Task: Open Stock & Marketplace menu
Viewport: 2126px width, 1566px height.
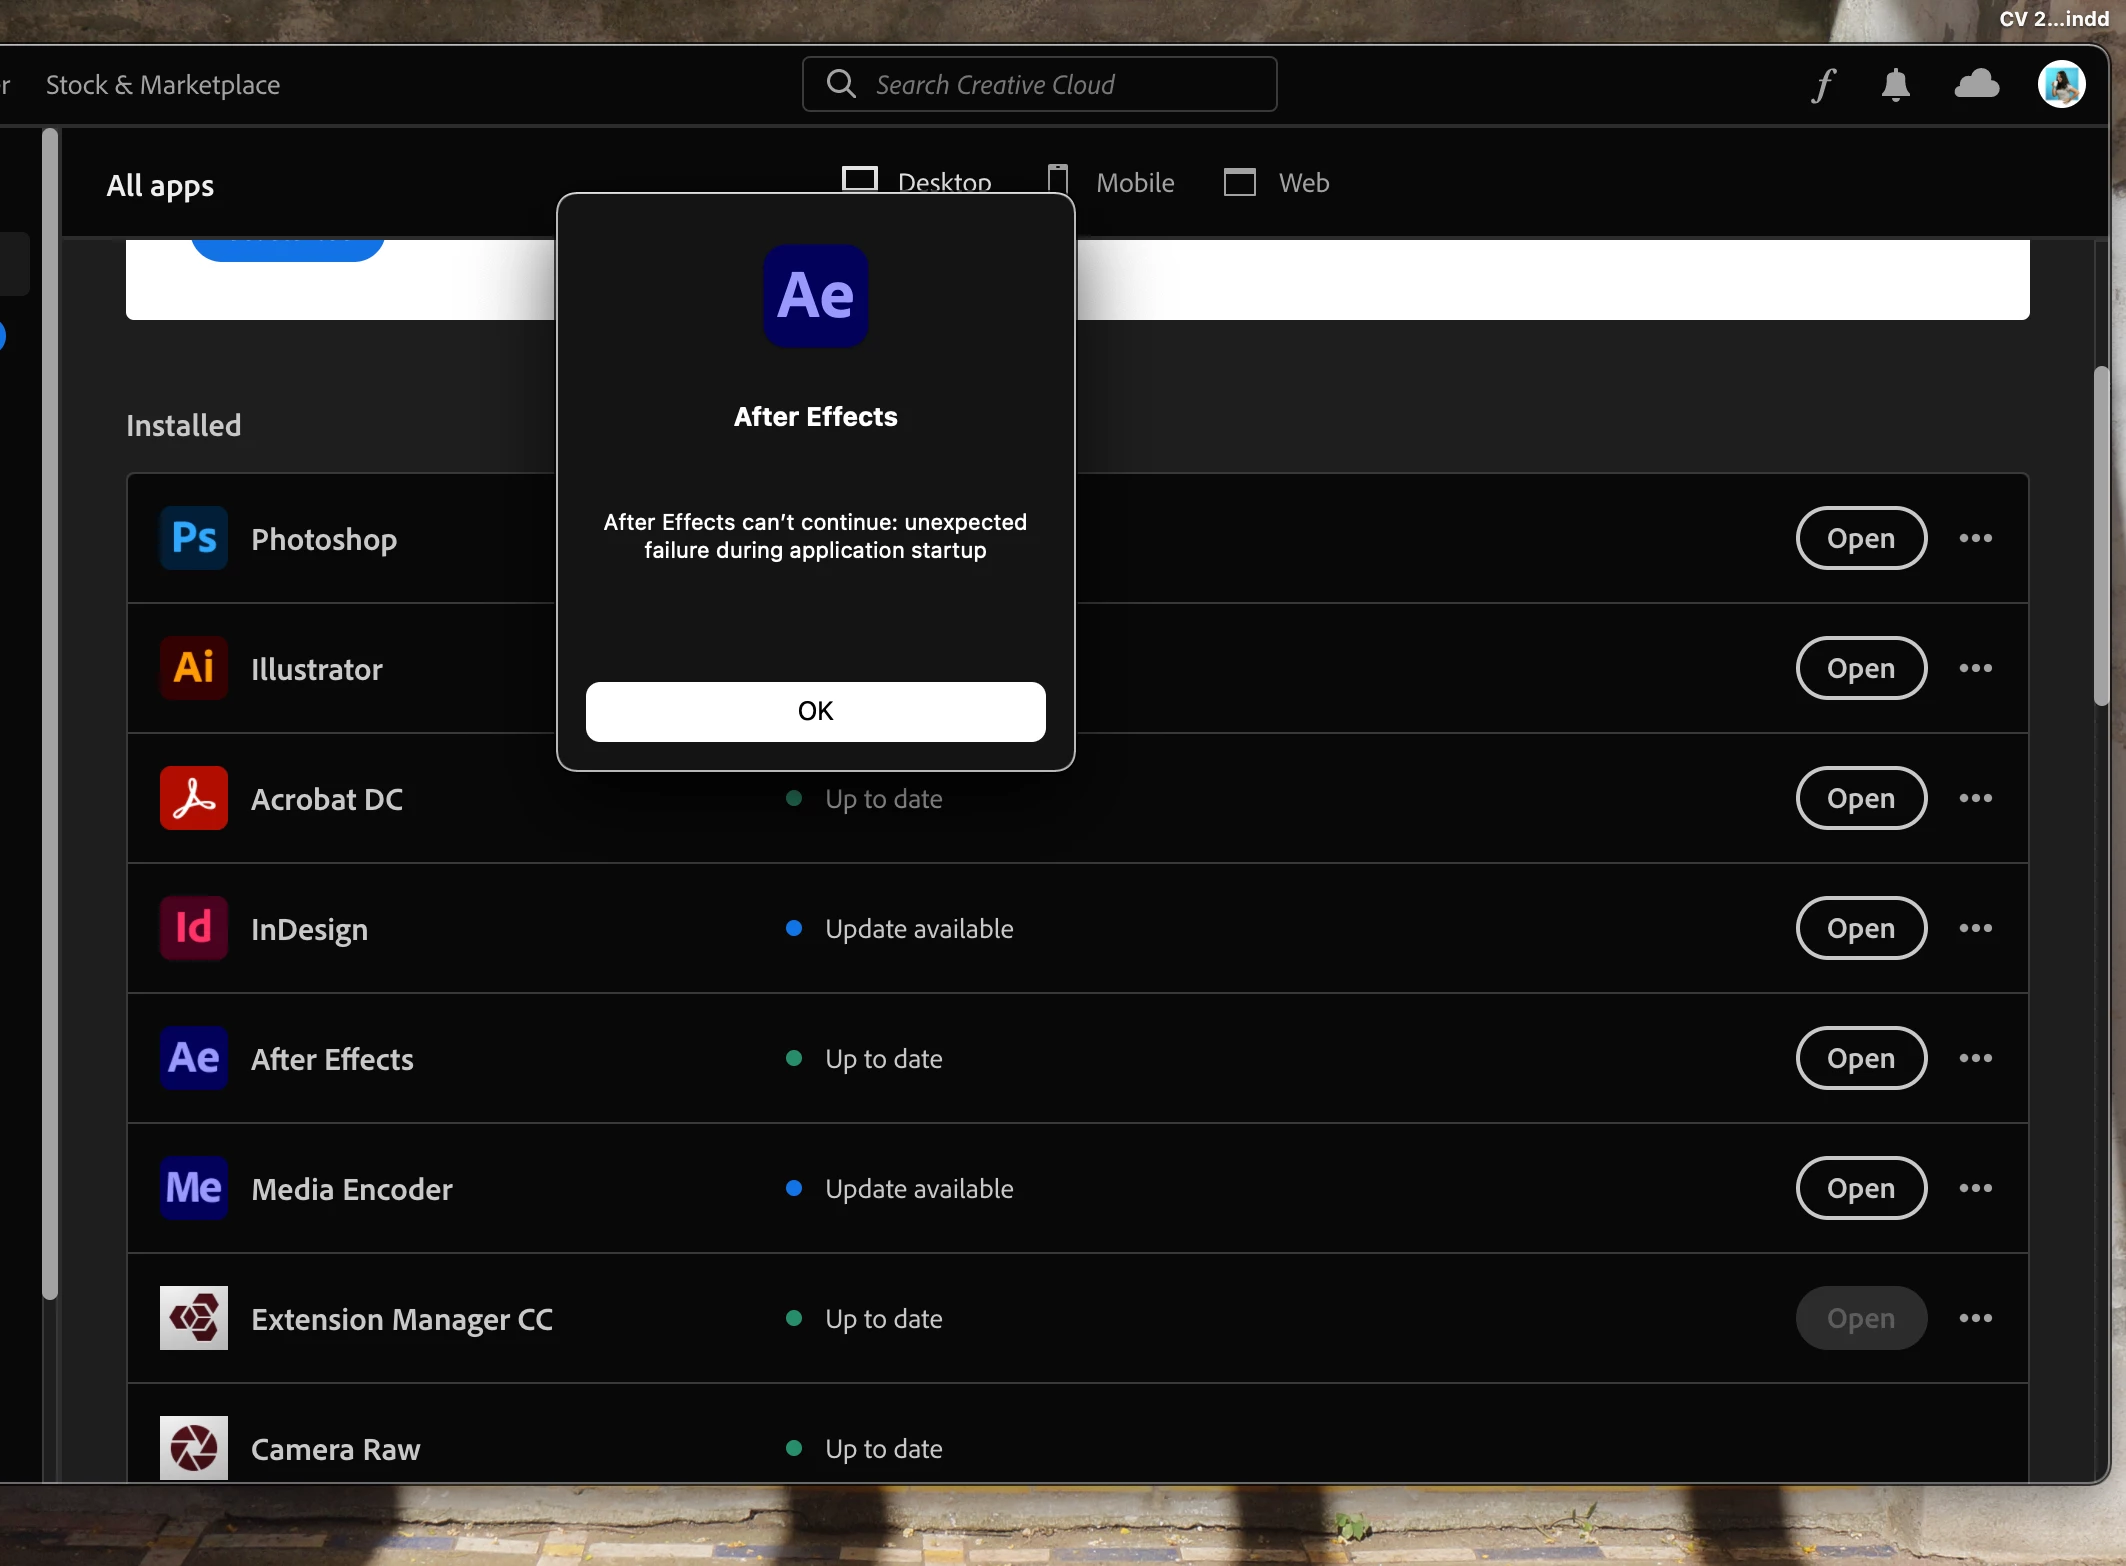Action: (x=163, y=85)
